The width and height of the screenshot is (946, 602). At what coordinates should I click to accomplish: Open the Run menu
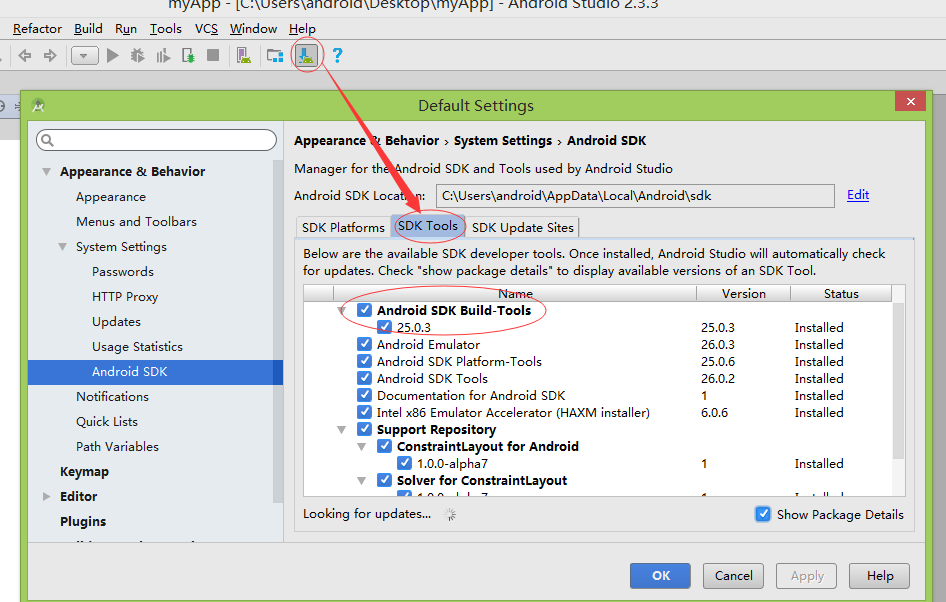pos(126,29)
